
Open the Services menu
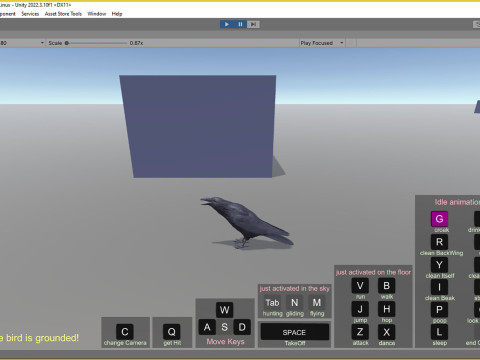coord(30,14)
